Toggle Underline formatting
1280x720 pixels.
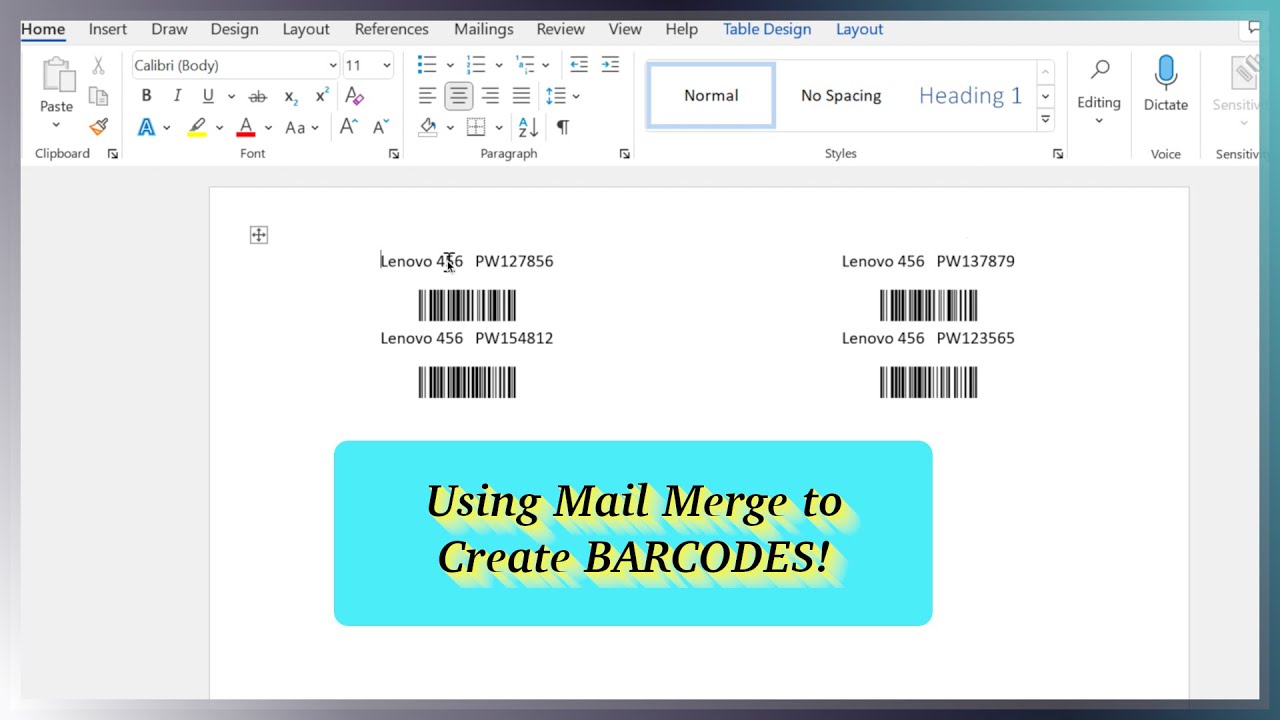pyautogui.click(x=208, y=96)
